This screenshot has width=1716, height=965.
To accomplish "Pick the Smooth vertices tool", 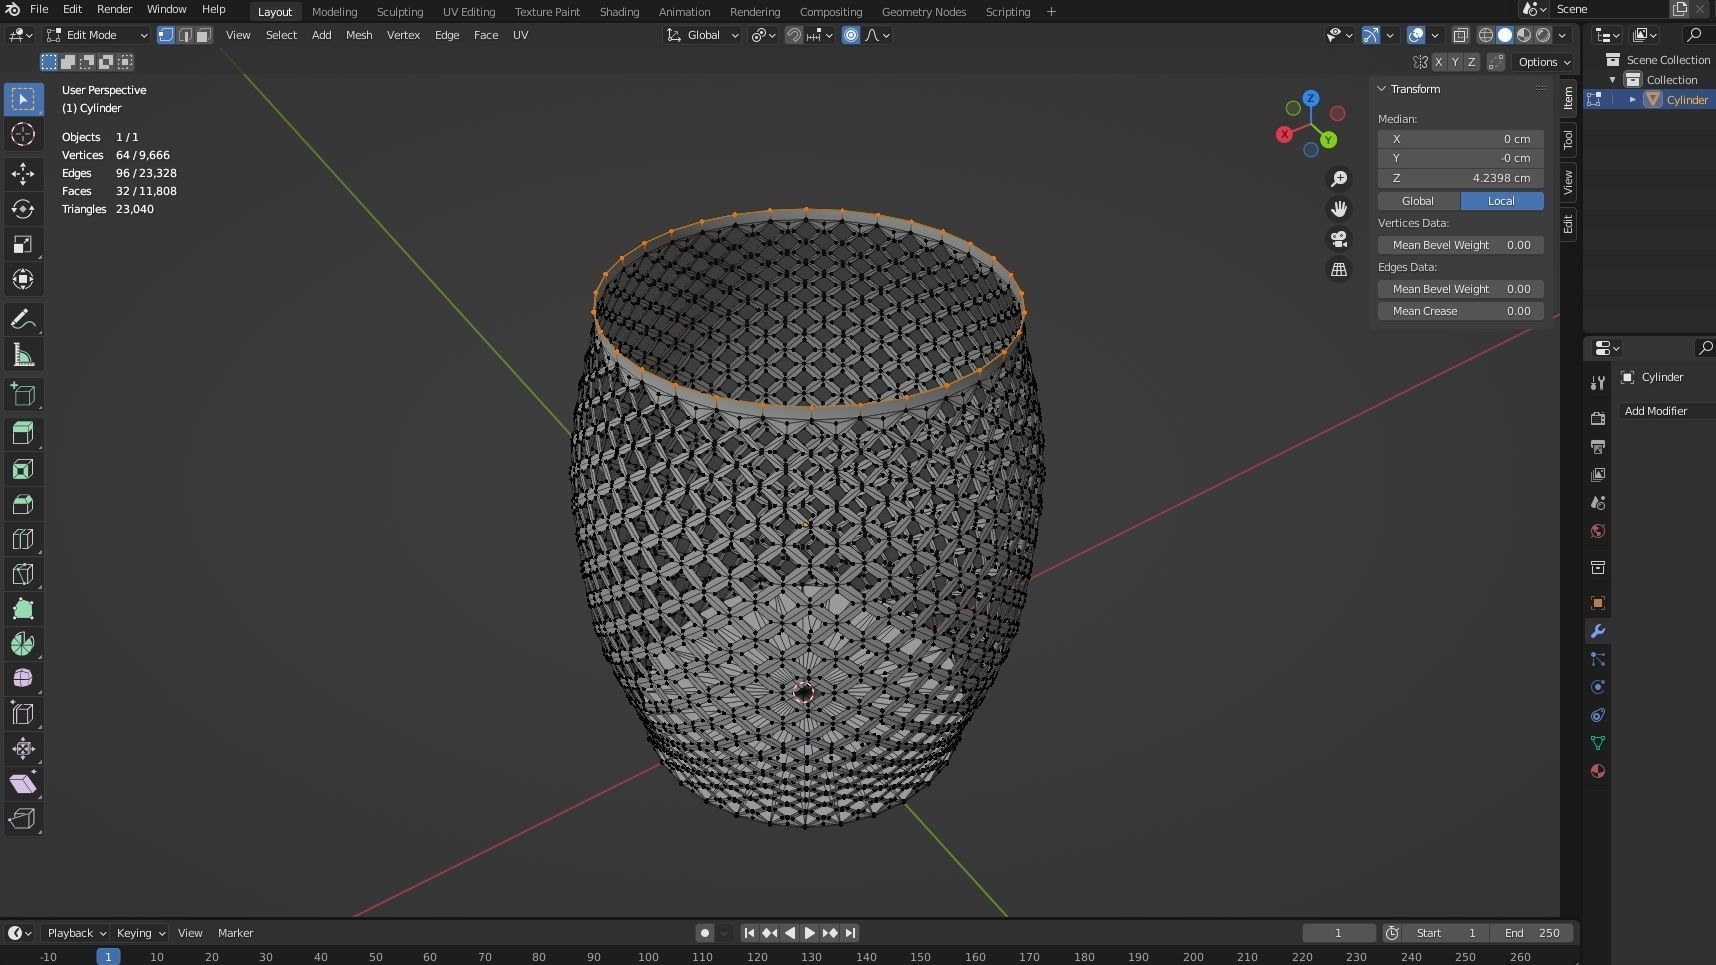I will (23, 678).
